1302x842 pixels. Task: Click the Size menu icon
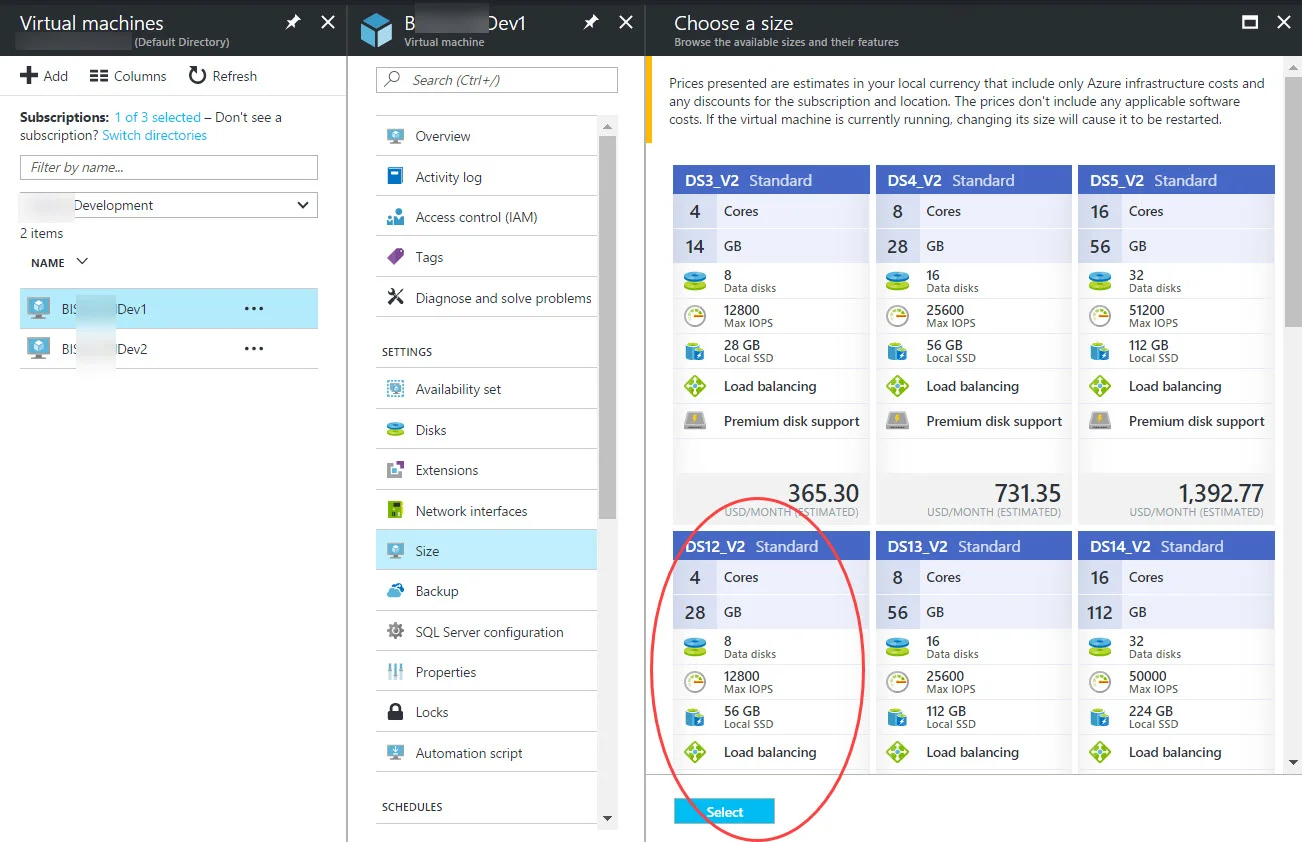[x=396, y=551]
